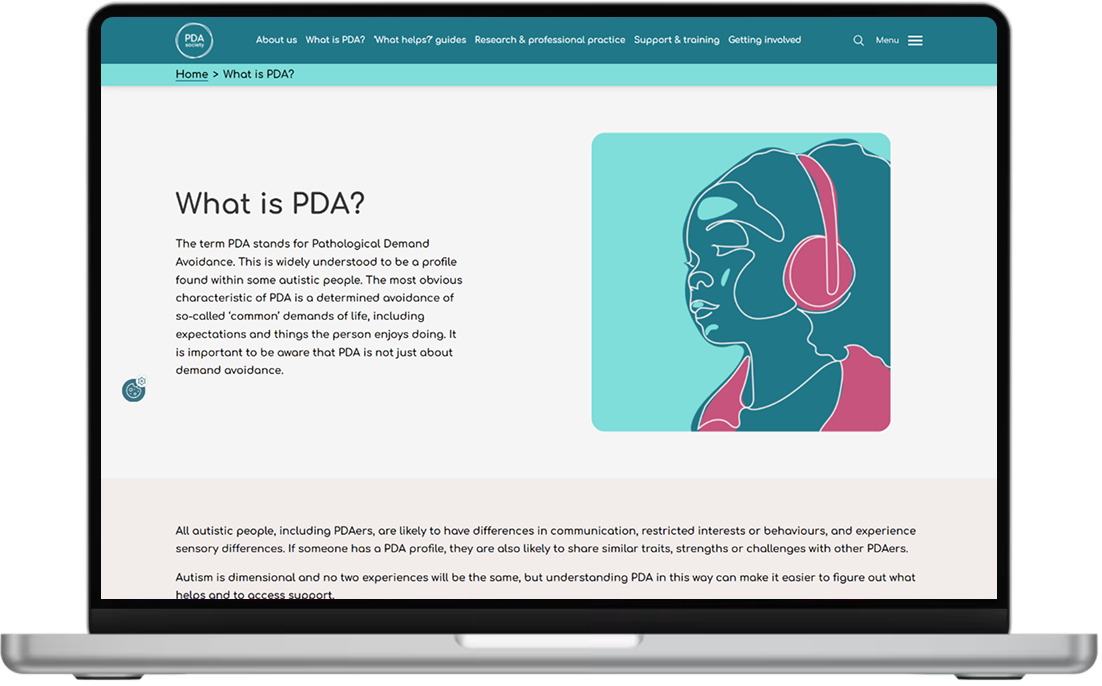Click the headphones illustration image
Image resolution: width=1102 pixels, height=686 pixels.
tap(740, 282)
